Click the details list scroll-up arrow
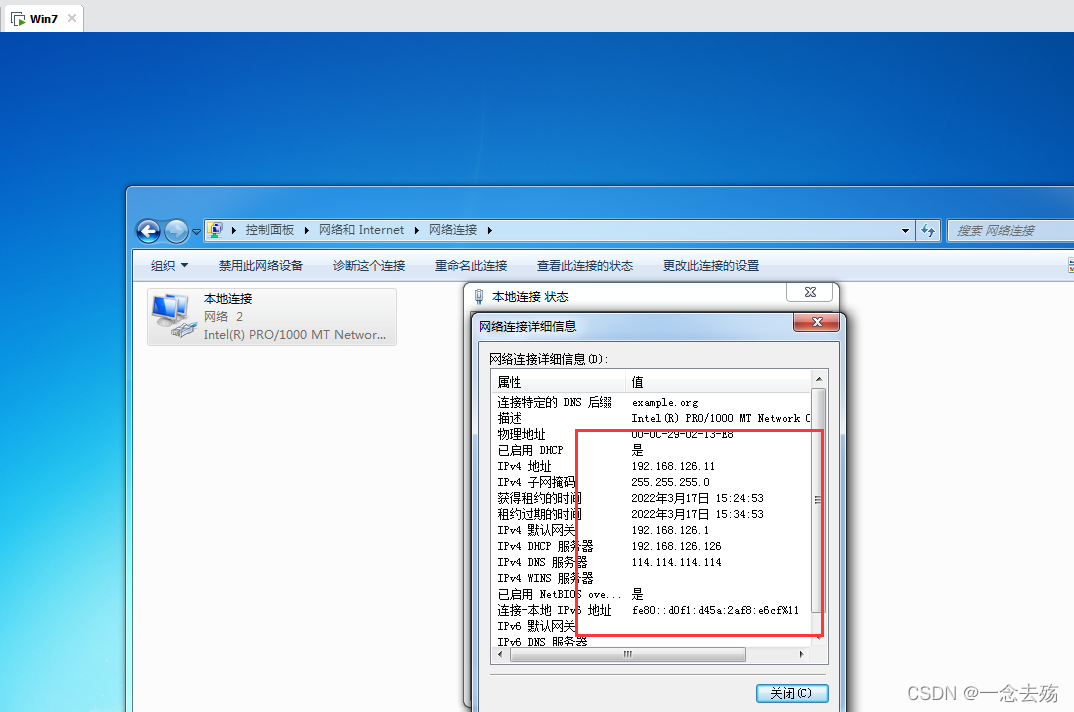Viewport: 1074px width, 712px height. (819, 379)
